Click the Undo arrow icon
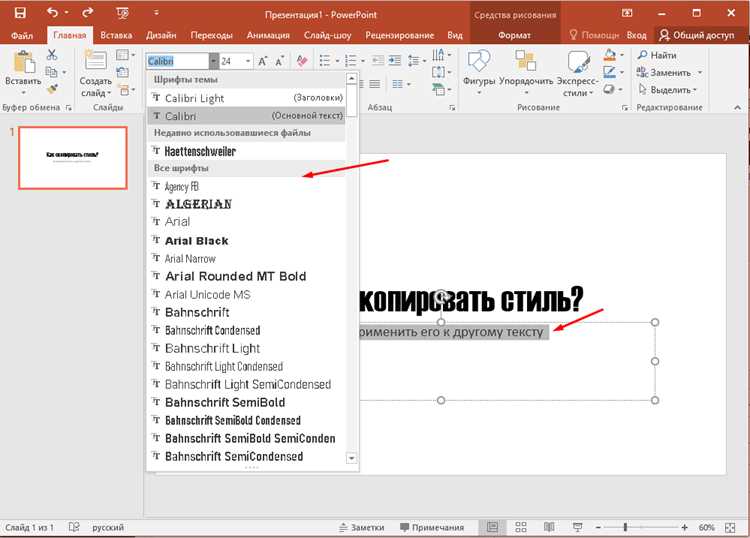 coord(53,13)
